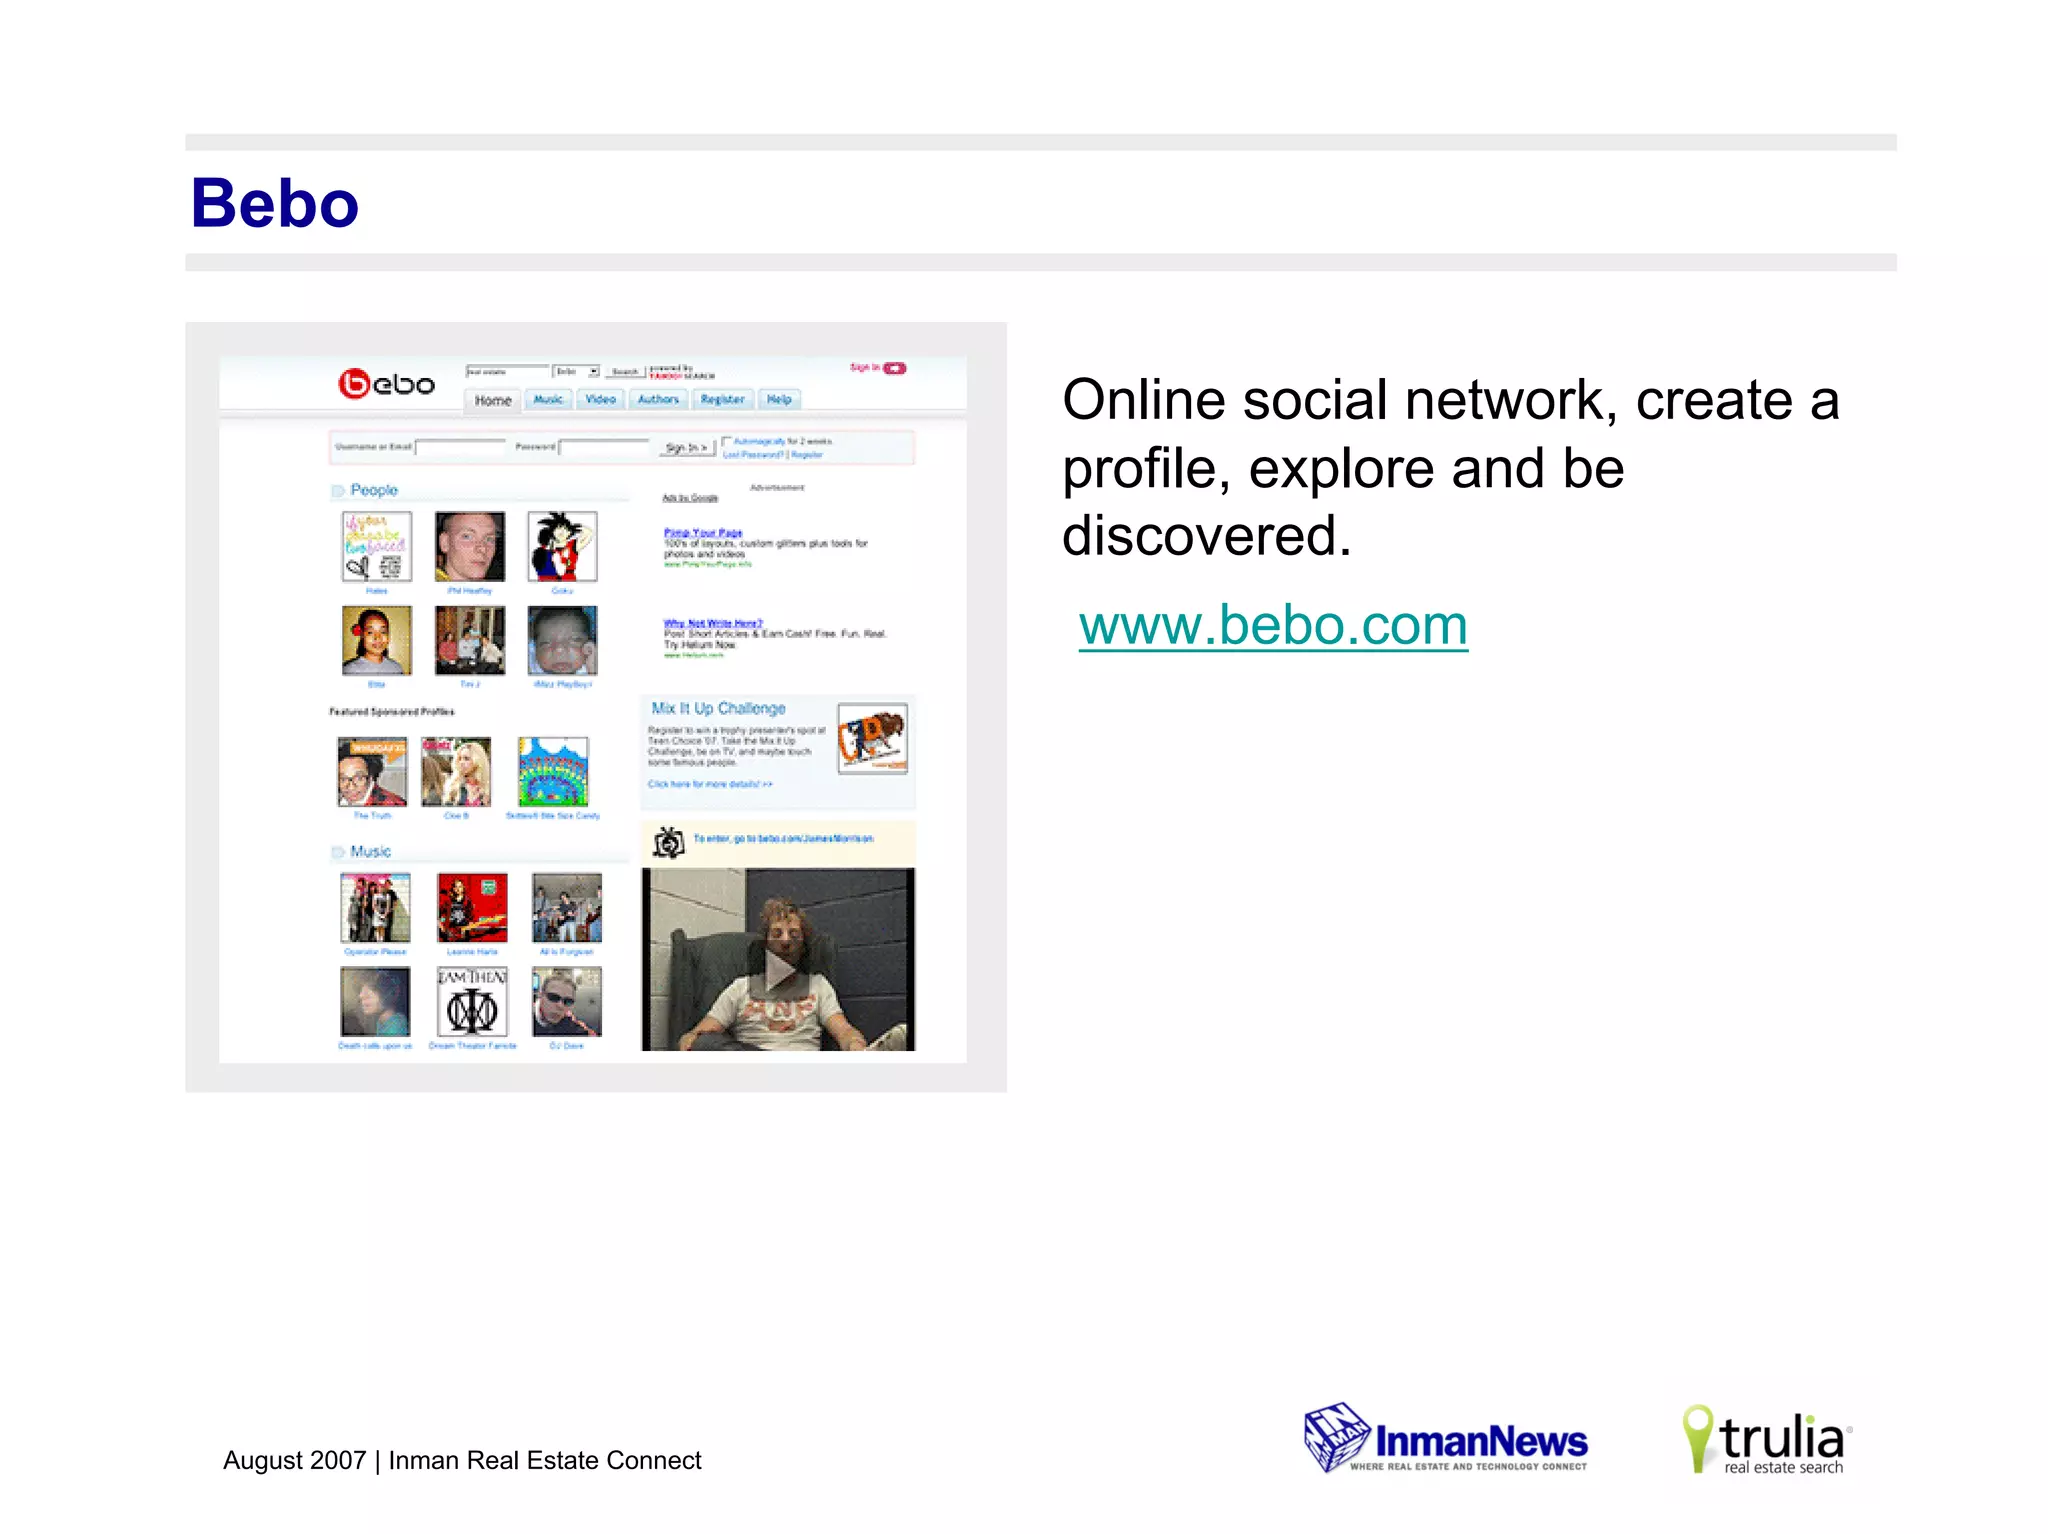2048x1534 pixels.
Task: Open Phil Heafley's profile photo
Action: coord(470,547)
